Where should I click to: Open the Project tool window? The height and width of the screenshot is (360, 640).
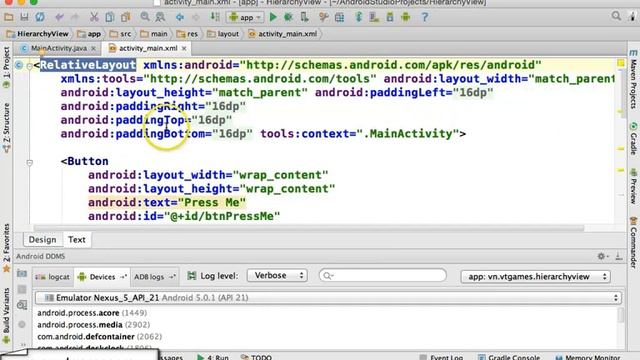point(6,67)
